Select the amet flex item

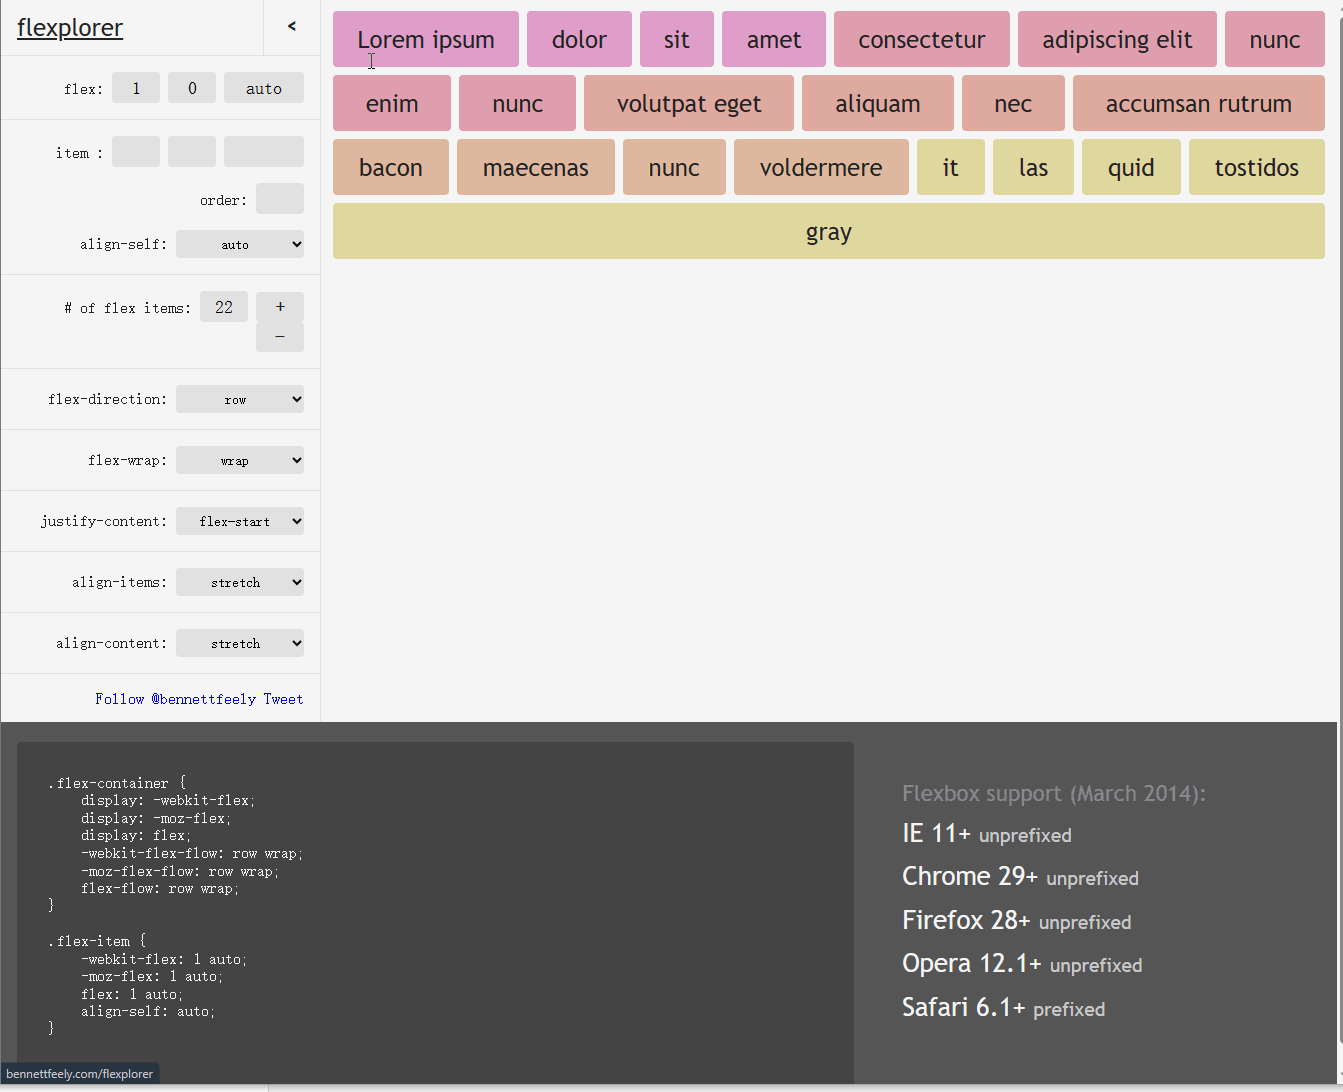(774, 39)
